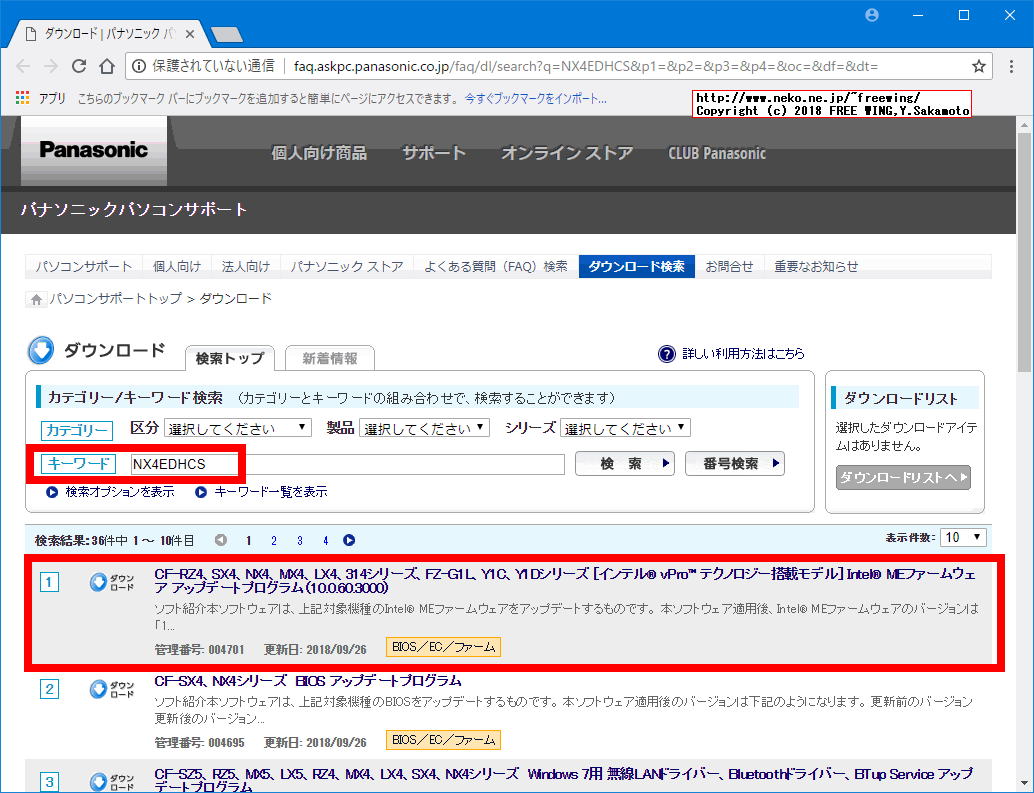Screen dimensions: 1034x793
Task: Click the Panasonic logo
Action: pyautogui.click(x=92, y=151)
